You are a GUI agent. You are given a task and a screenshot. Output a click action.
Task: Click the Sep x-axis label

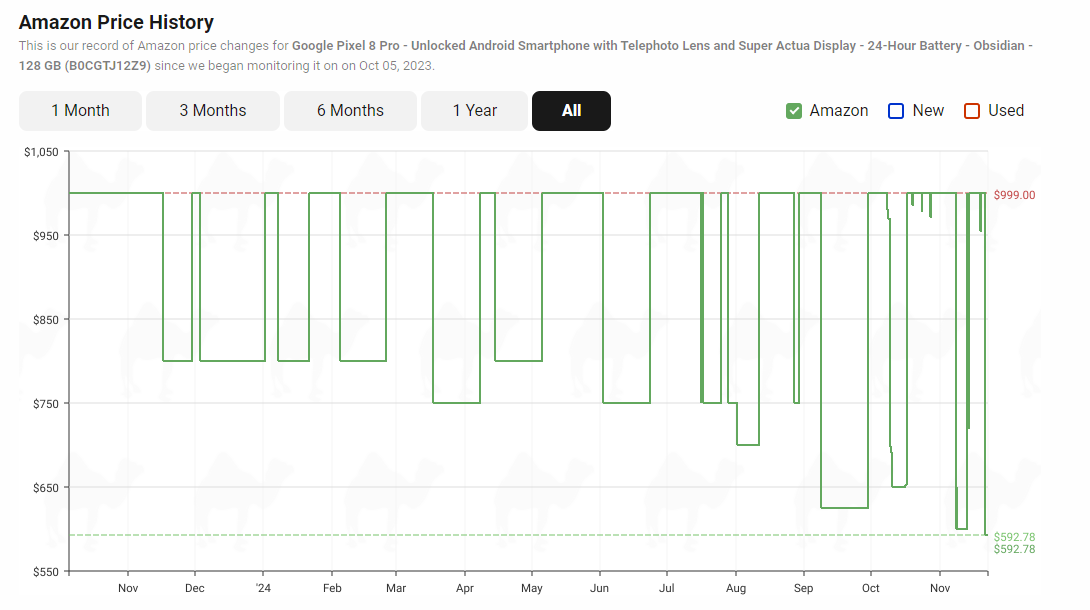(x=804, y=588)
